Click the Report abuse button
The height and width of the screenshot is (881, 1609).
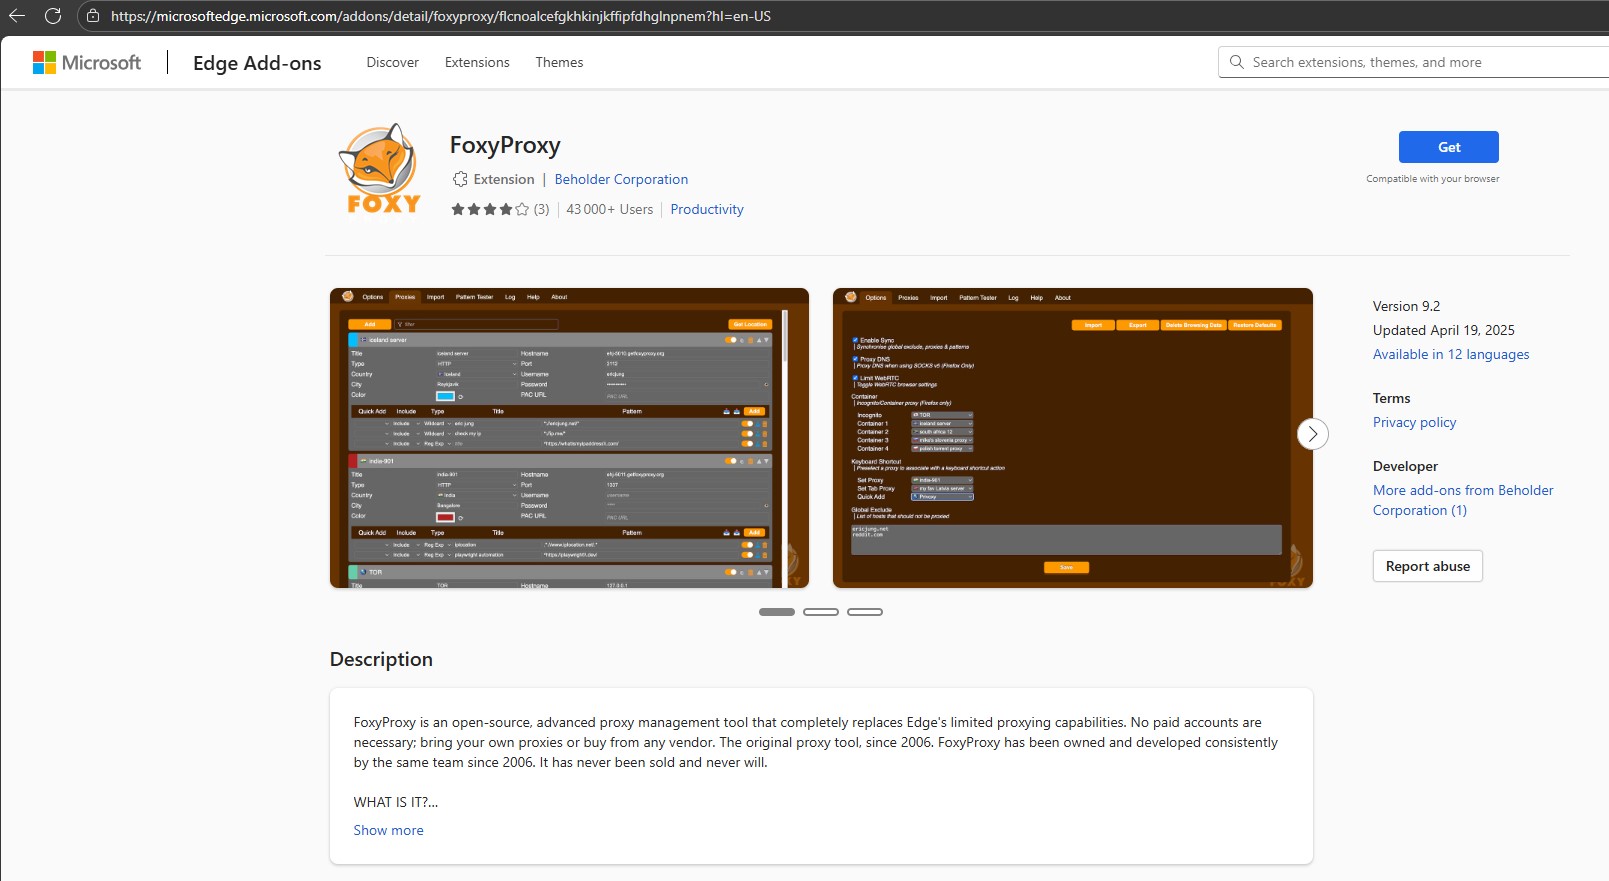point(1428,566)
